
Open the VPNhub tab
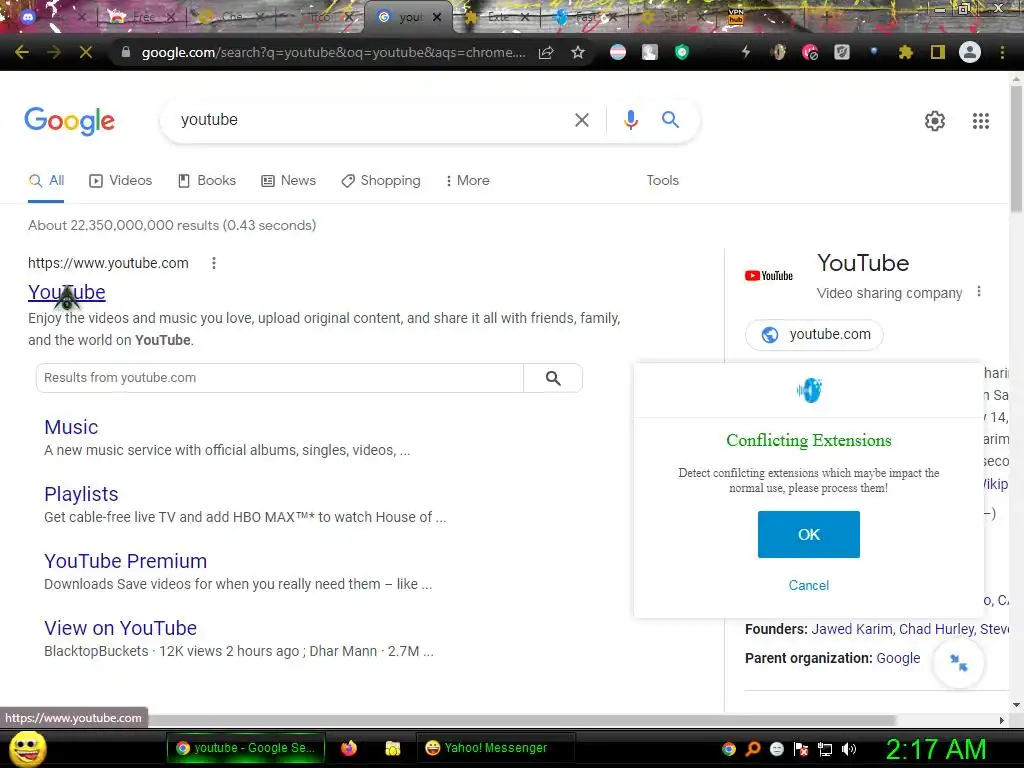coord(735,16)
